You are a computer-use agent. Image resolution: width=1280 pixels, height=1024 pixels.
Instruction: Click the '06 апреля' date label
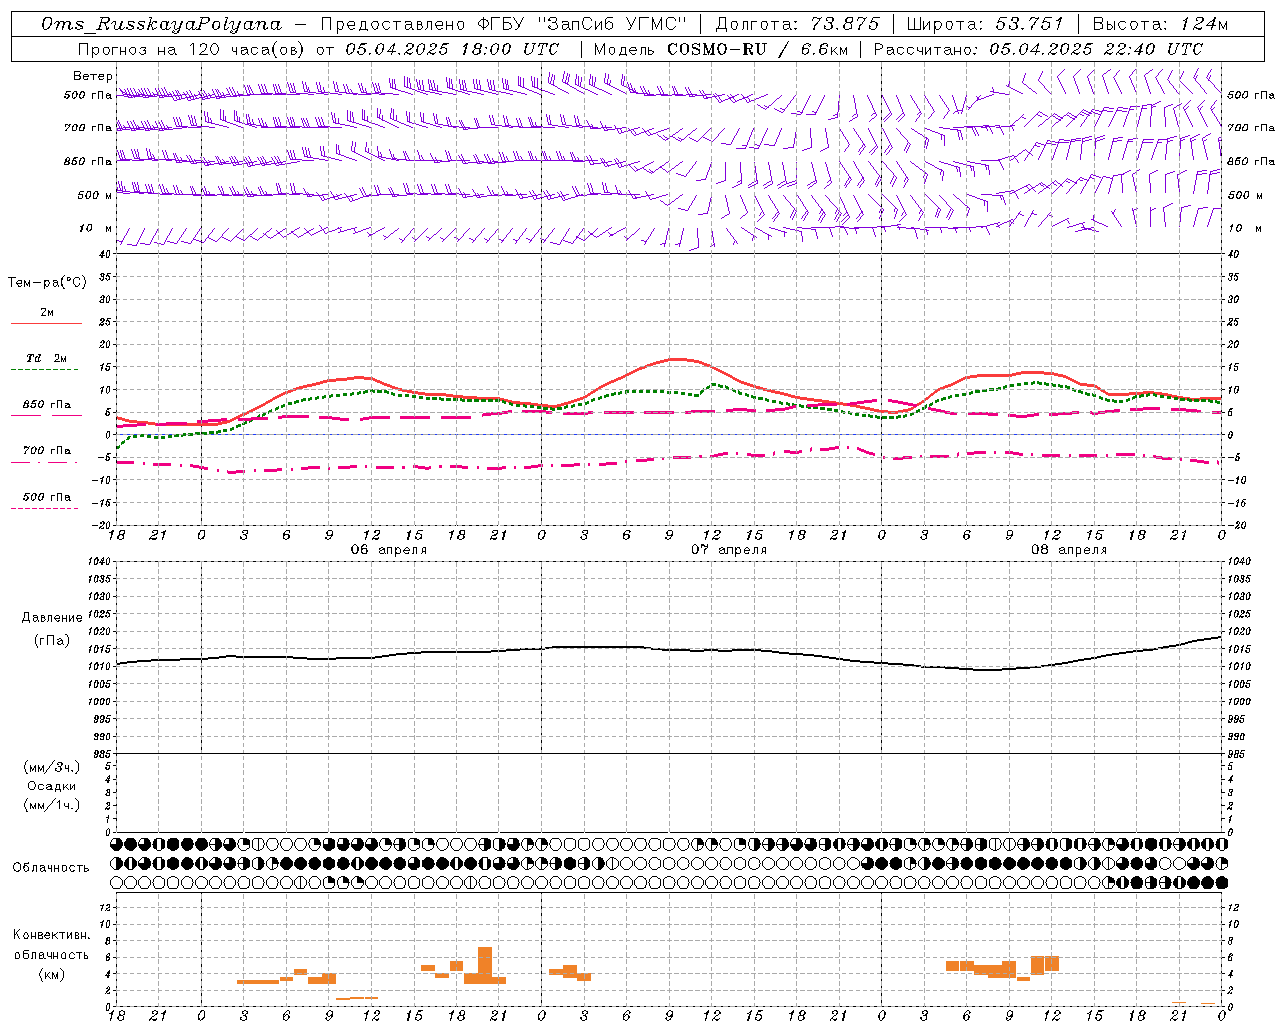coord(388,550)
